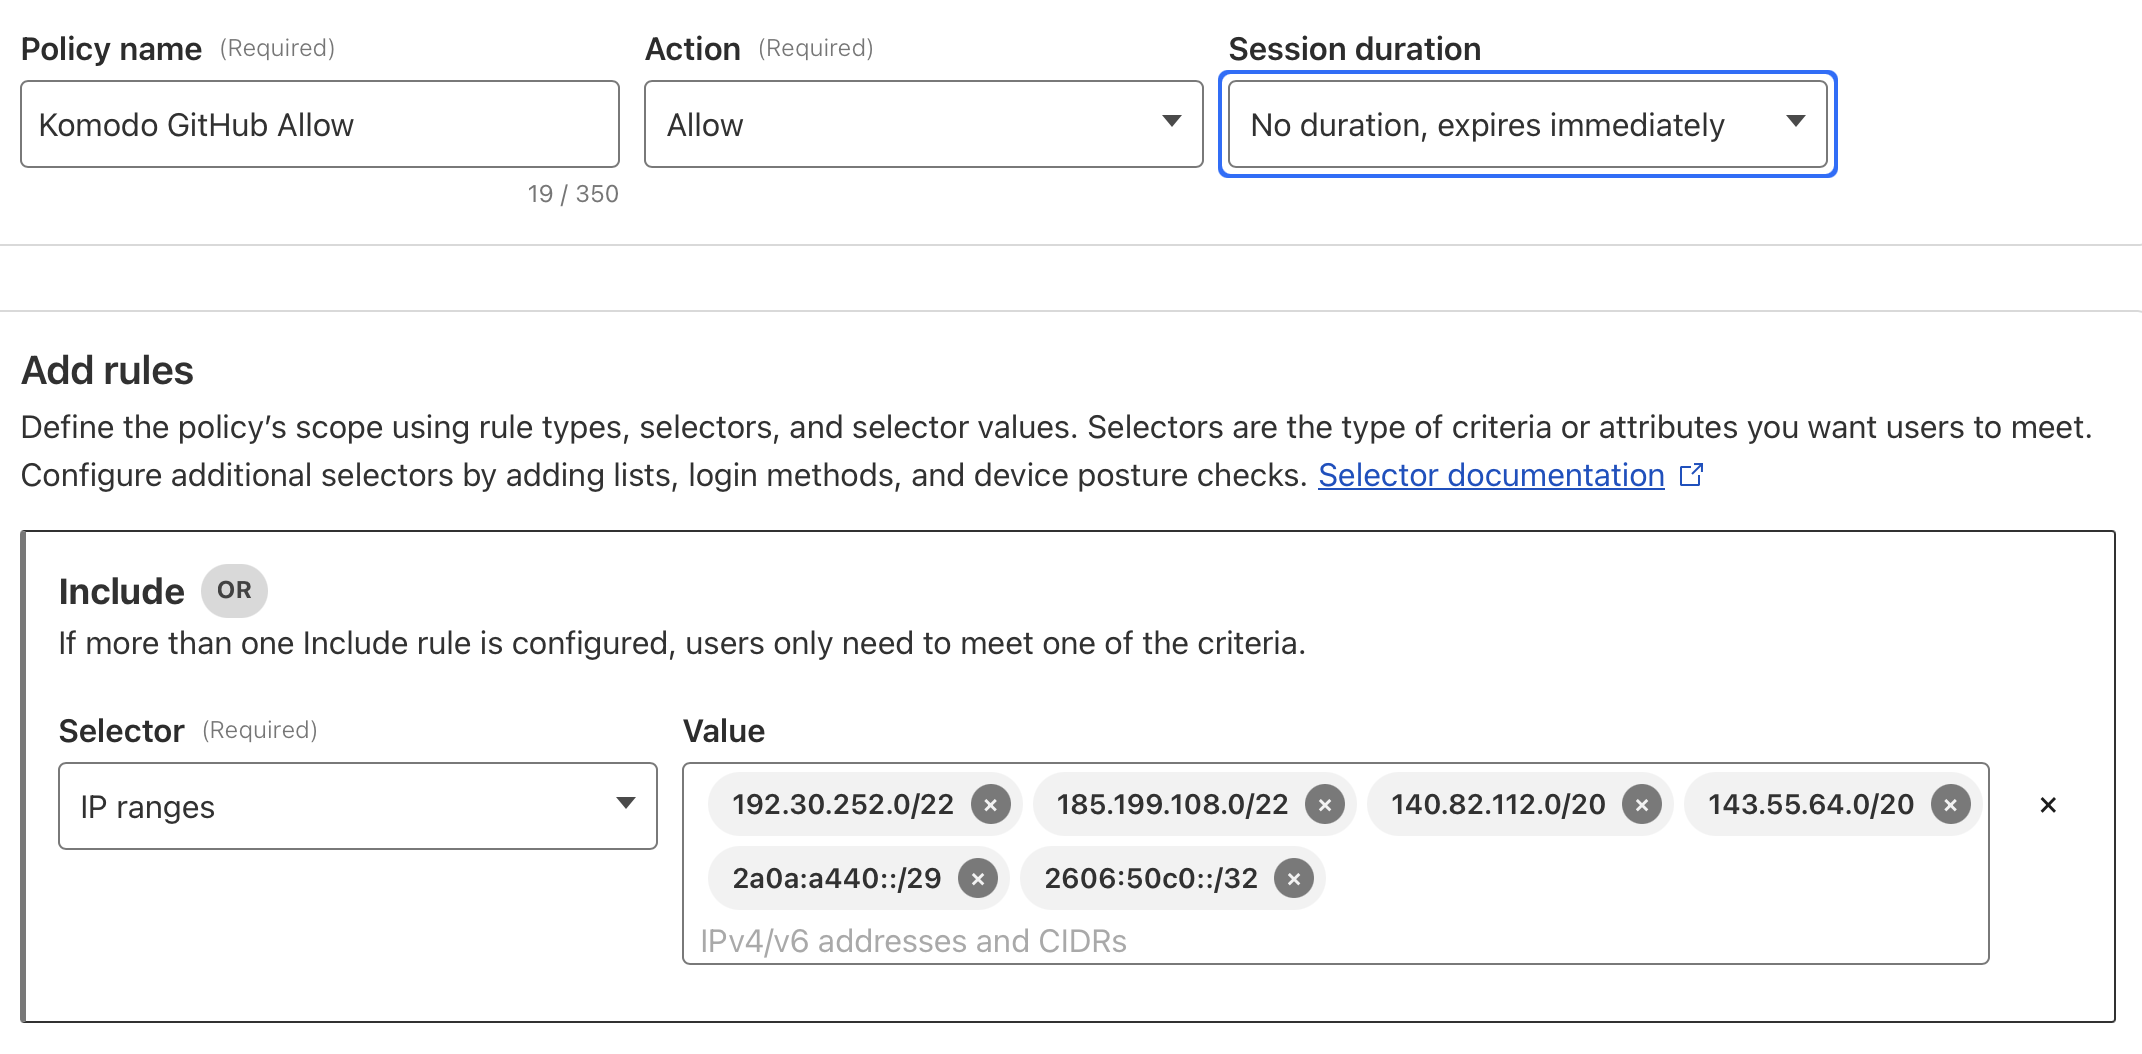
Task: Remove the 192.30.252.0/22 IP range chip
Action: 990,805
